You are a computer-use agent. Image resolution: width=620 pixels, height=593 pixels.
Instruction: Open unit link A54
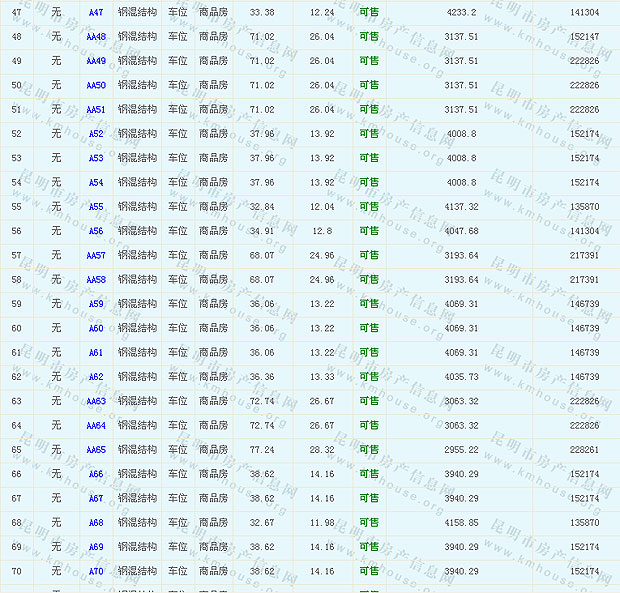pyautogui.click(x=95, y=183)
